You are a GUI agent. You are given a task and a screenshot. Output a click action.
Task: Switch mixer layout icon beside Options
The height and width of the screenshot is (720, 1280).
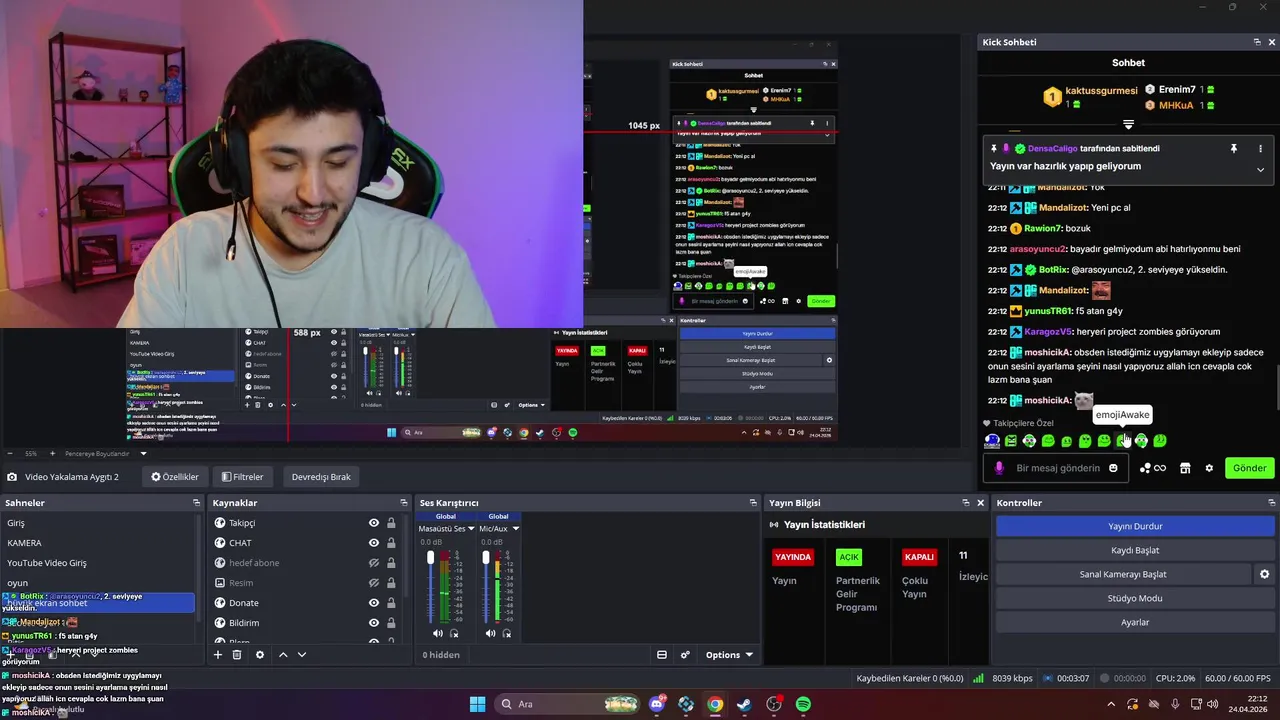661,655
